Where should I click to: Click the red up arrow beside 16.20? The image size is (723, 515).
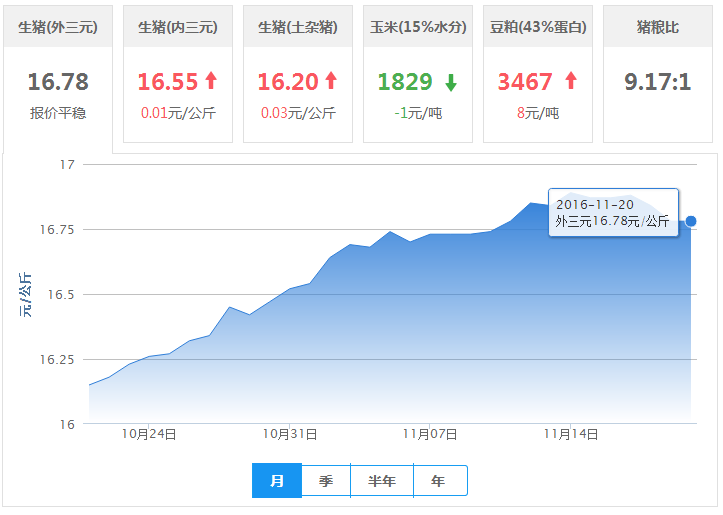[330, 82]
